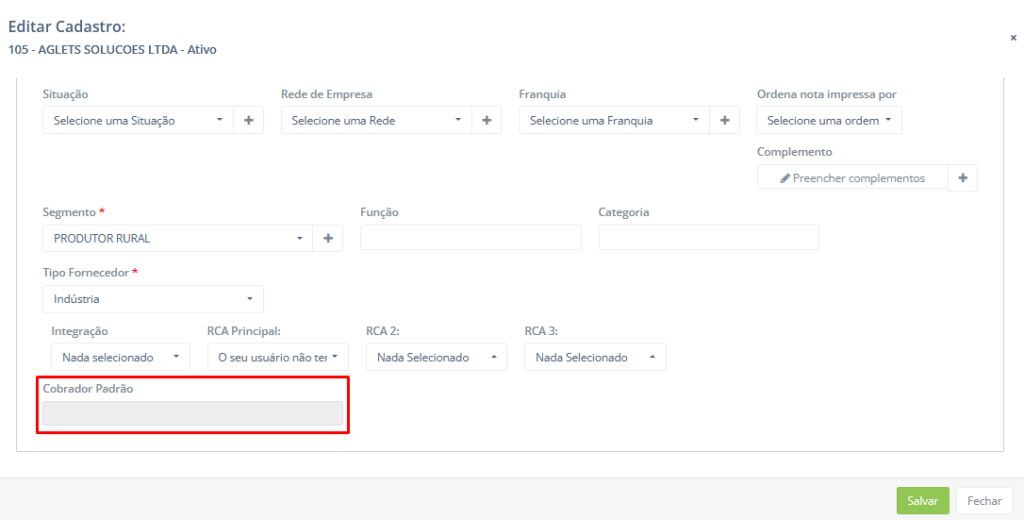Add new Situação with plus icon
Image resolution: width=1024 pixels, height=520 pixels.
click(249, 120)
